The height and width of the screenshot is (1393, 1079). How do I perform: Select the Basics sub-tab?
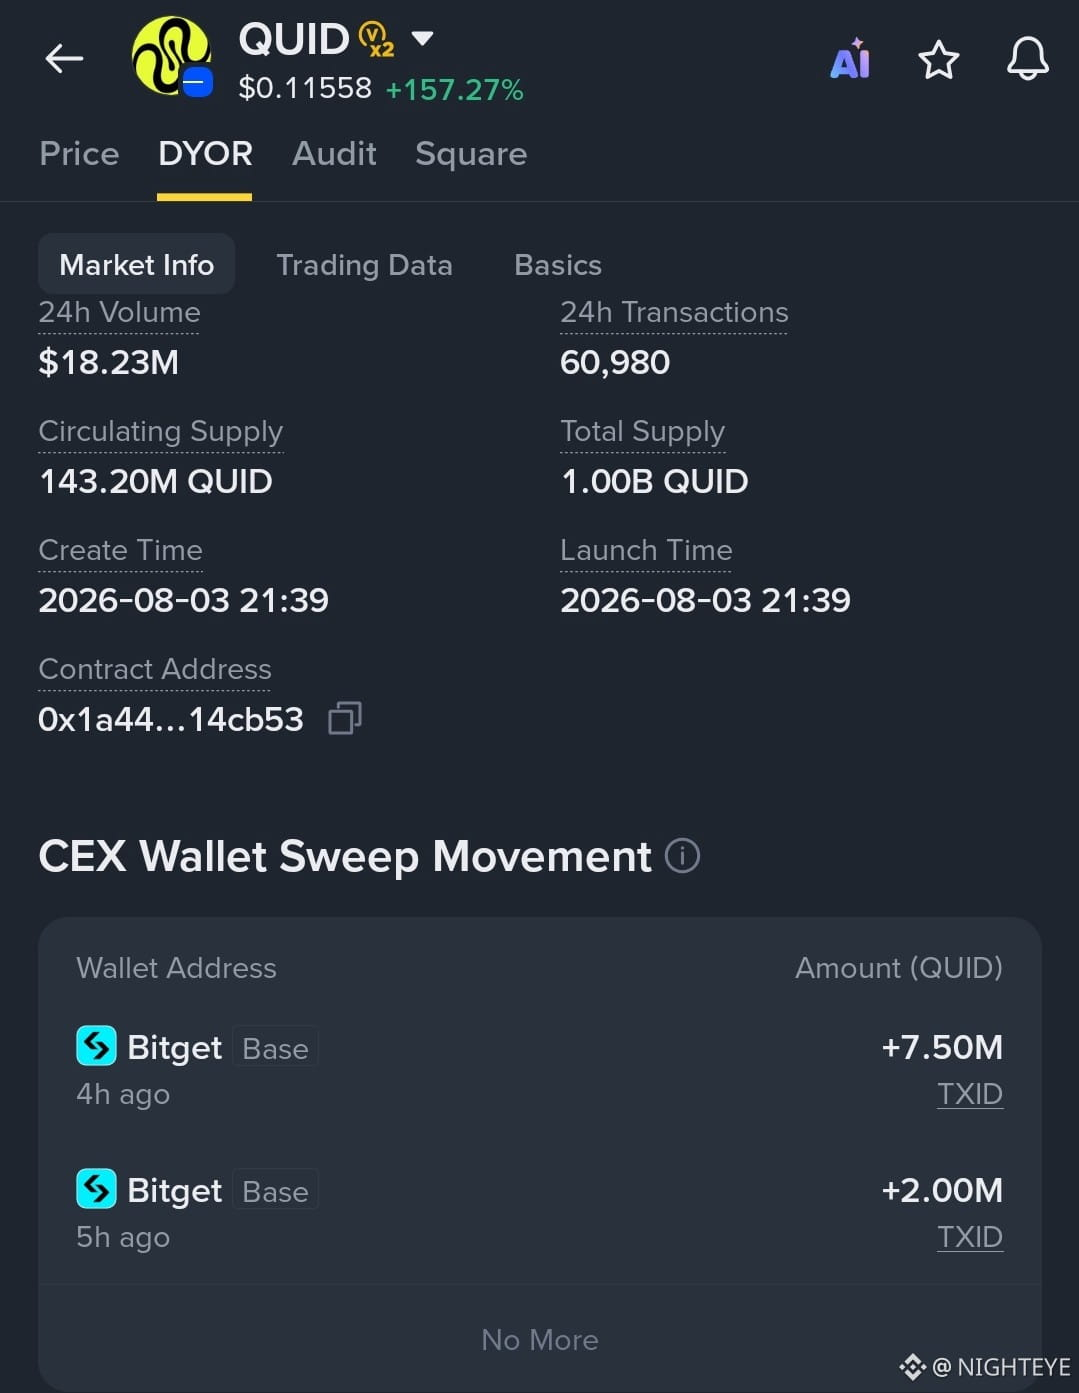click(558, 265)
